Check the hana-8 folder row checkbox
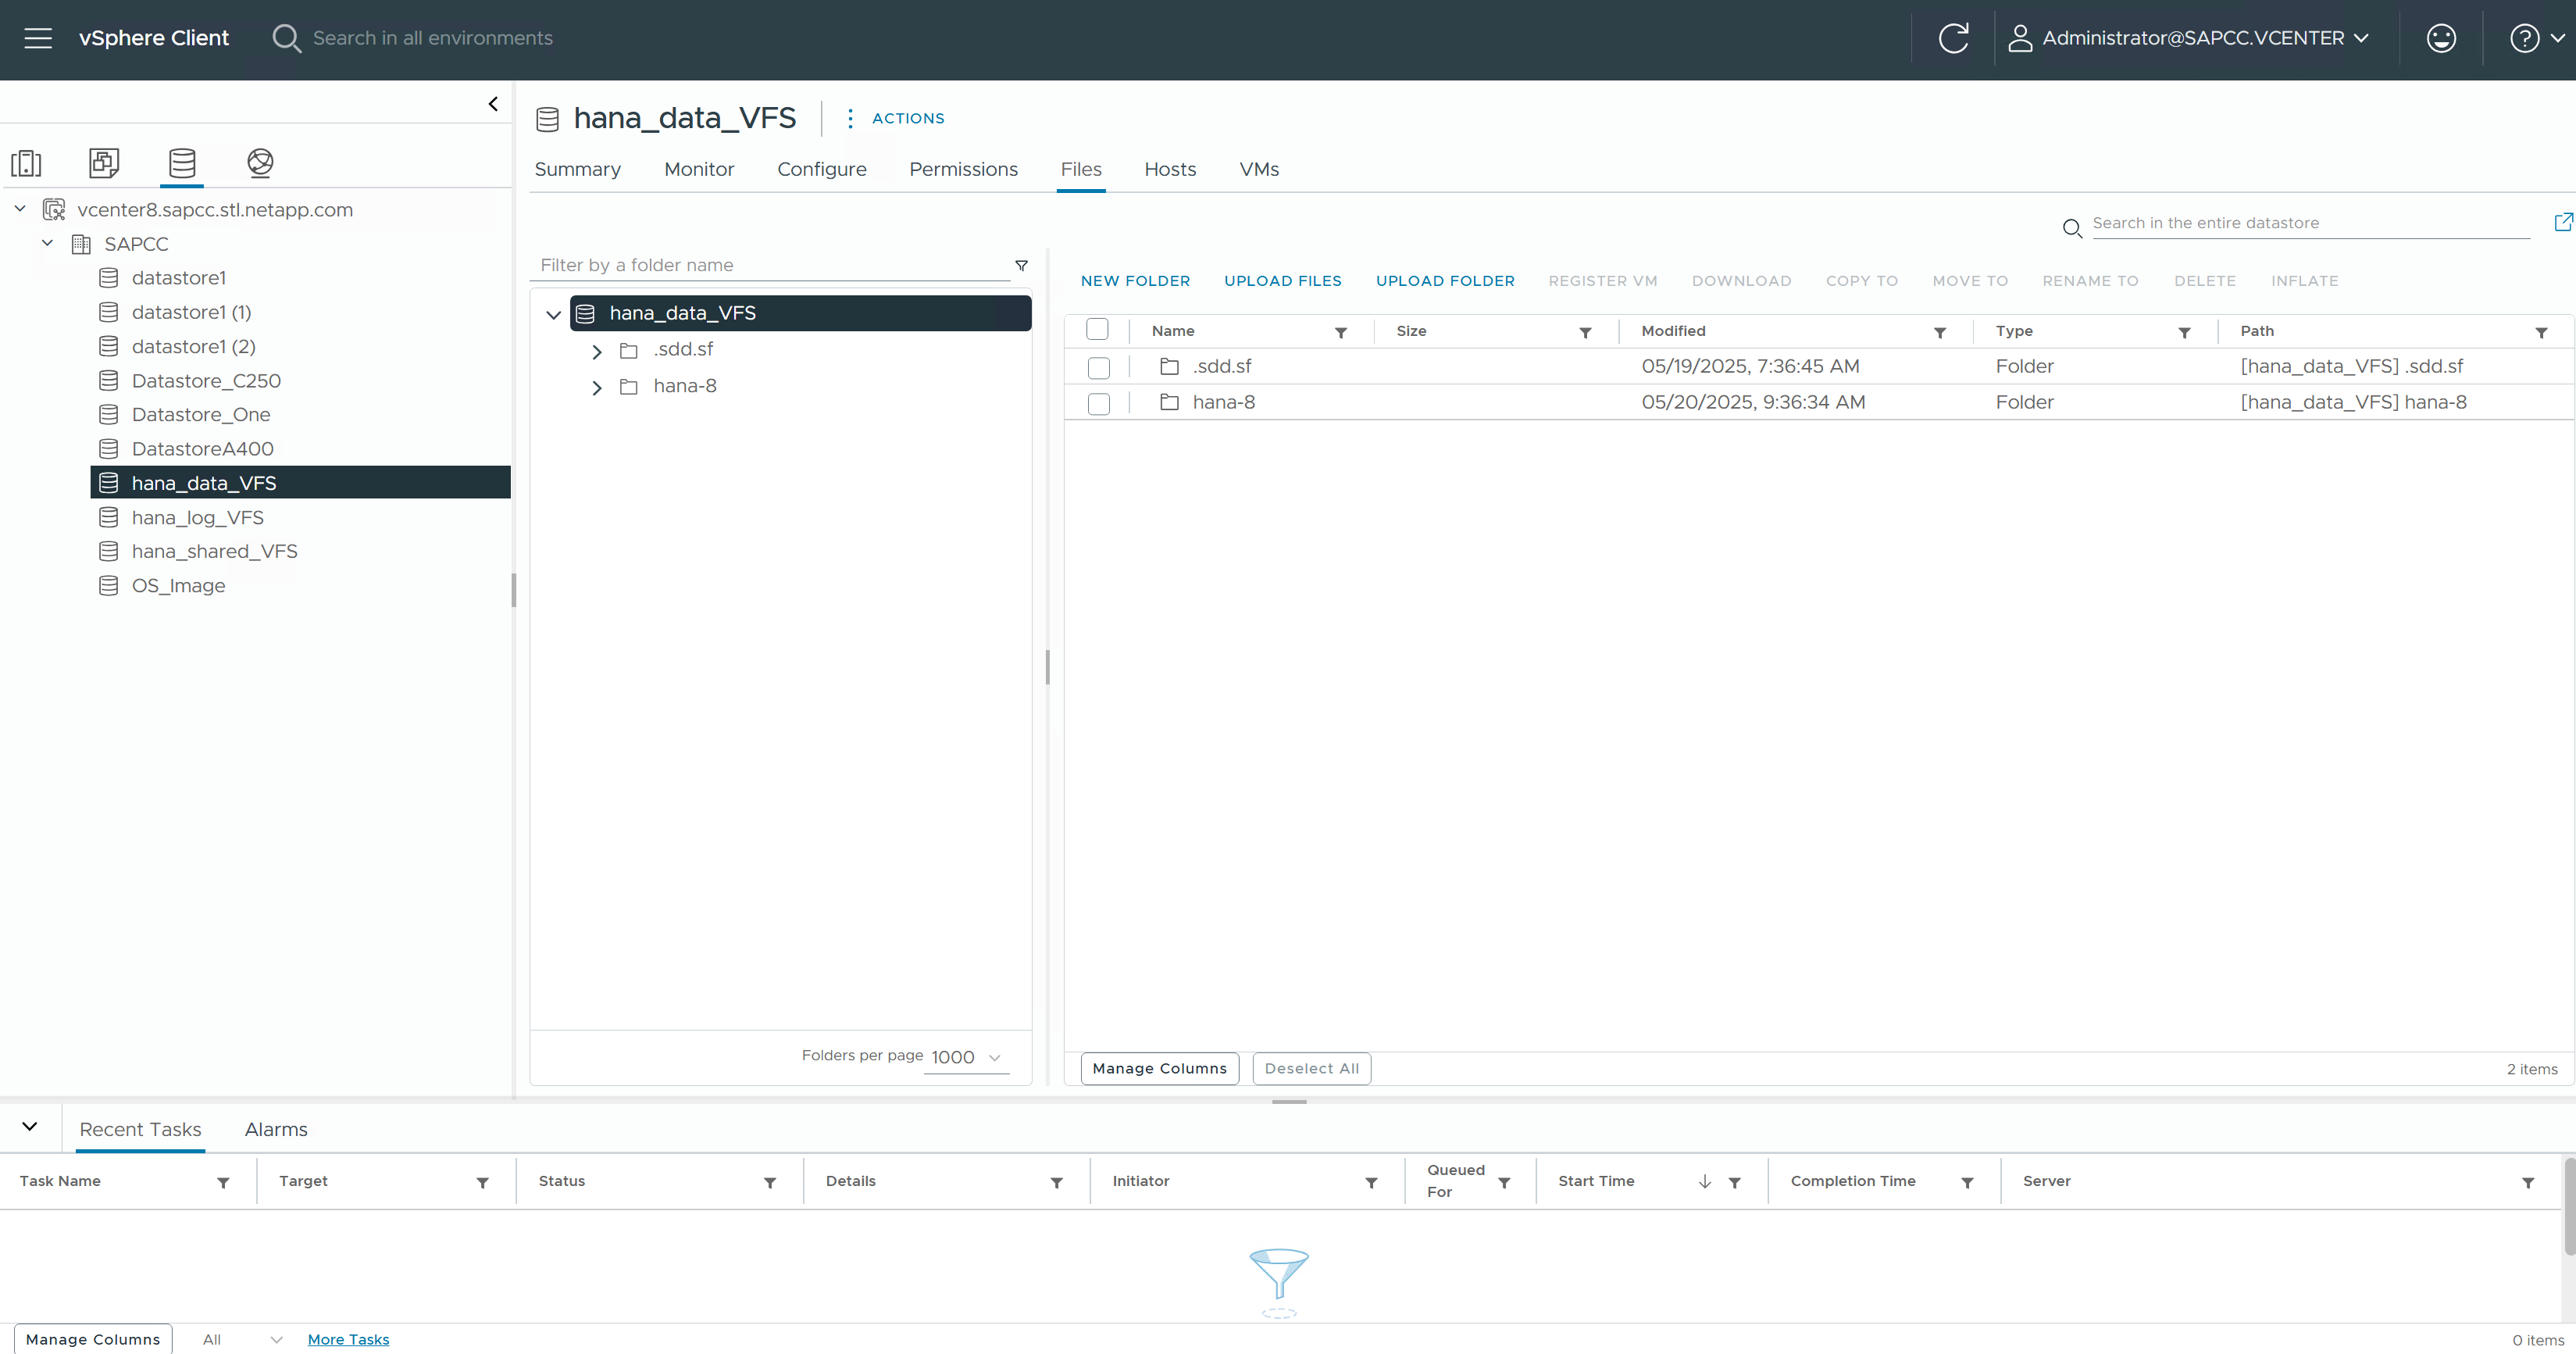Viewport: 2576px width, 1354px height. point(1098,403)
